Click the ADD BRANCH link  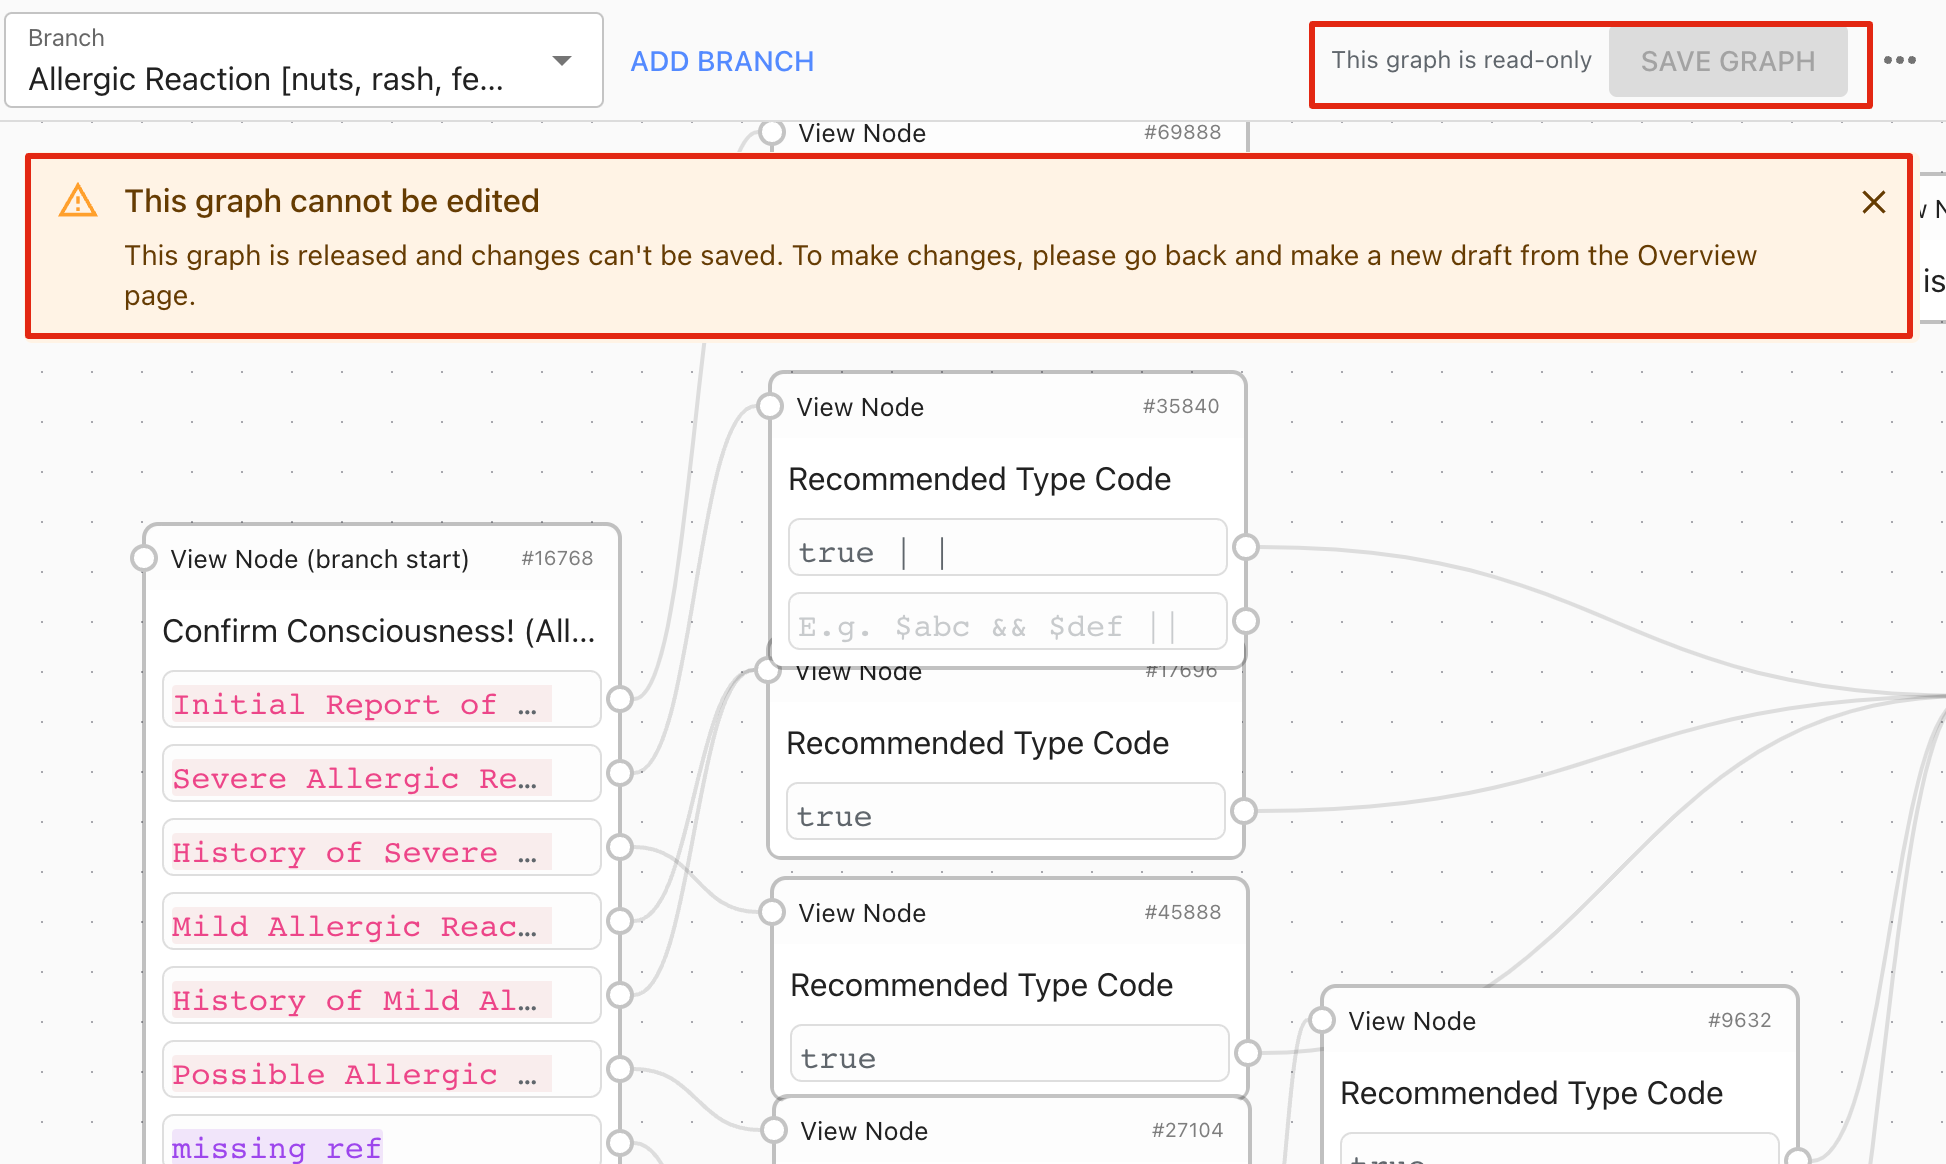point(722,61)
